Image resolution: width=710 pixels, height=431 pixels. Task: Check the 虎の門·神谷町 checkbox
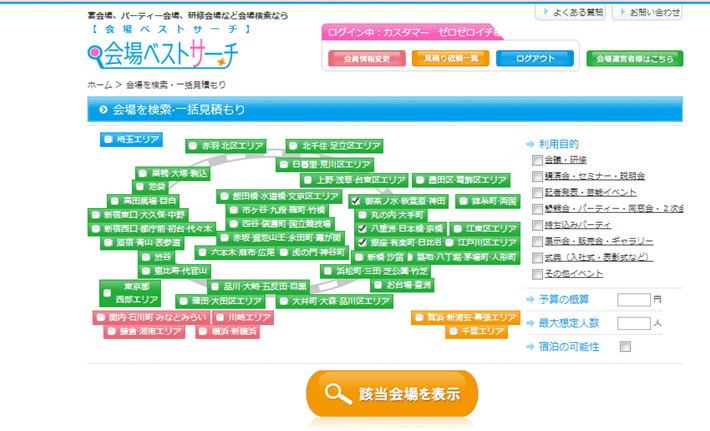[x=284, y=252]
